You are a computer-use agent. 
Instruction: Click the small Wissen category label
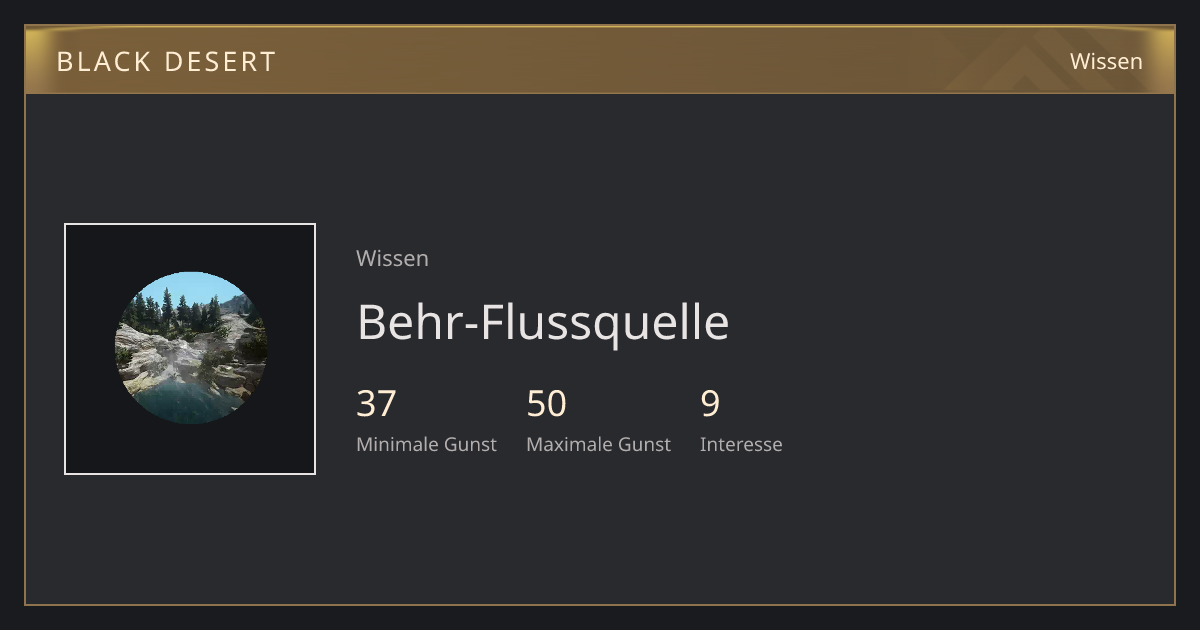coord(392,258)
